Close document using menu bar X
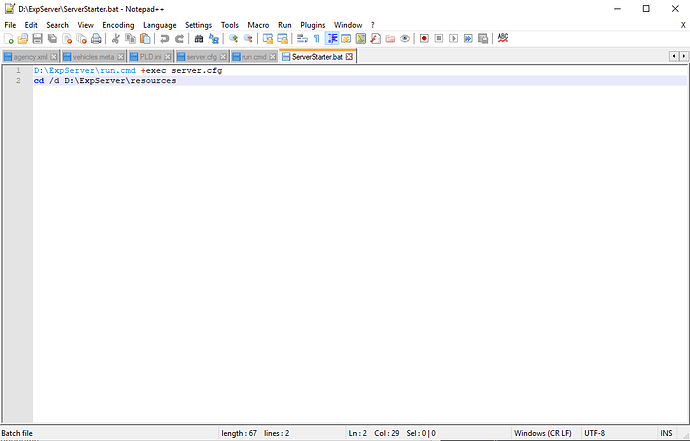Screen dimensions: 690x441 click(683, 25)
